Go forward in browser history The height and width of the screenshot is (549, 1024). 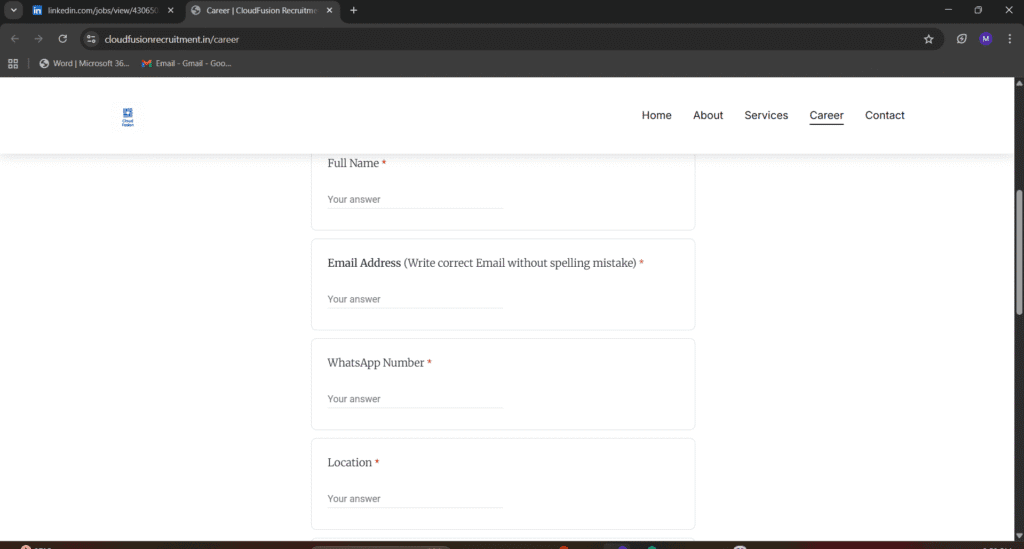tap(39, 39)
